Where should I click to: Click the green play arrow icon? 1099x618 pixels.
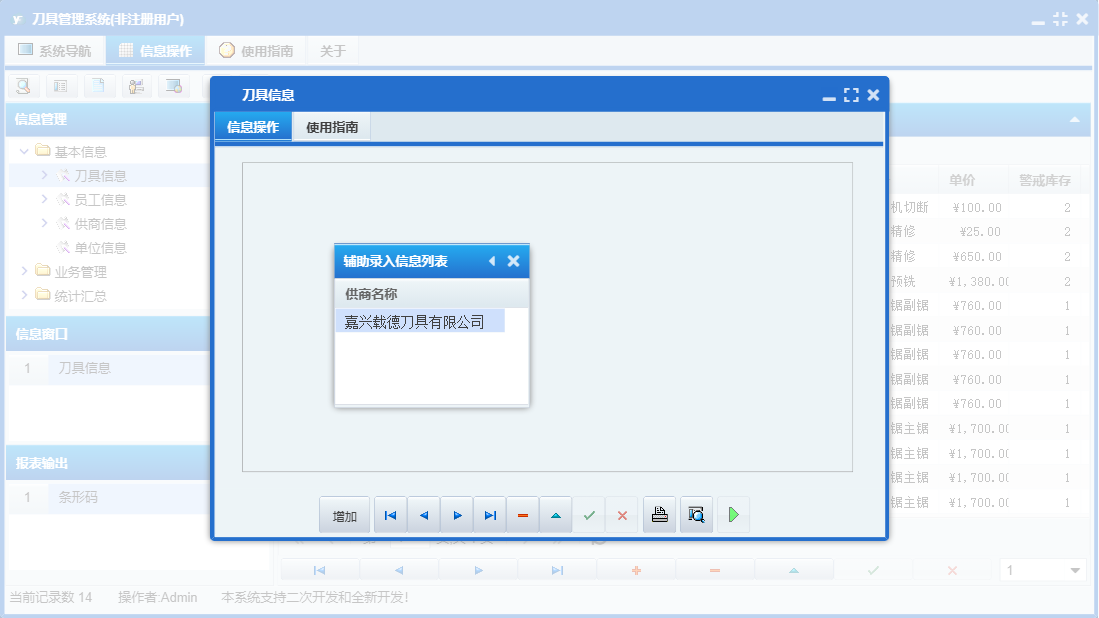(733, 516)
